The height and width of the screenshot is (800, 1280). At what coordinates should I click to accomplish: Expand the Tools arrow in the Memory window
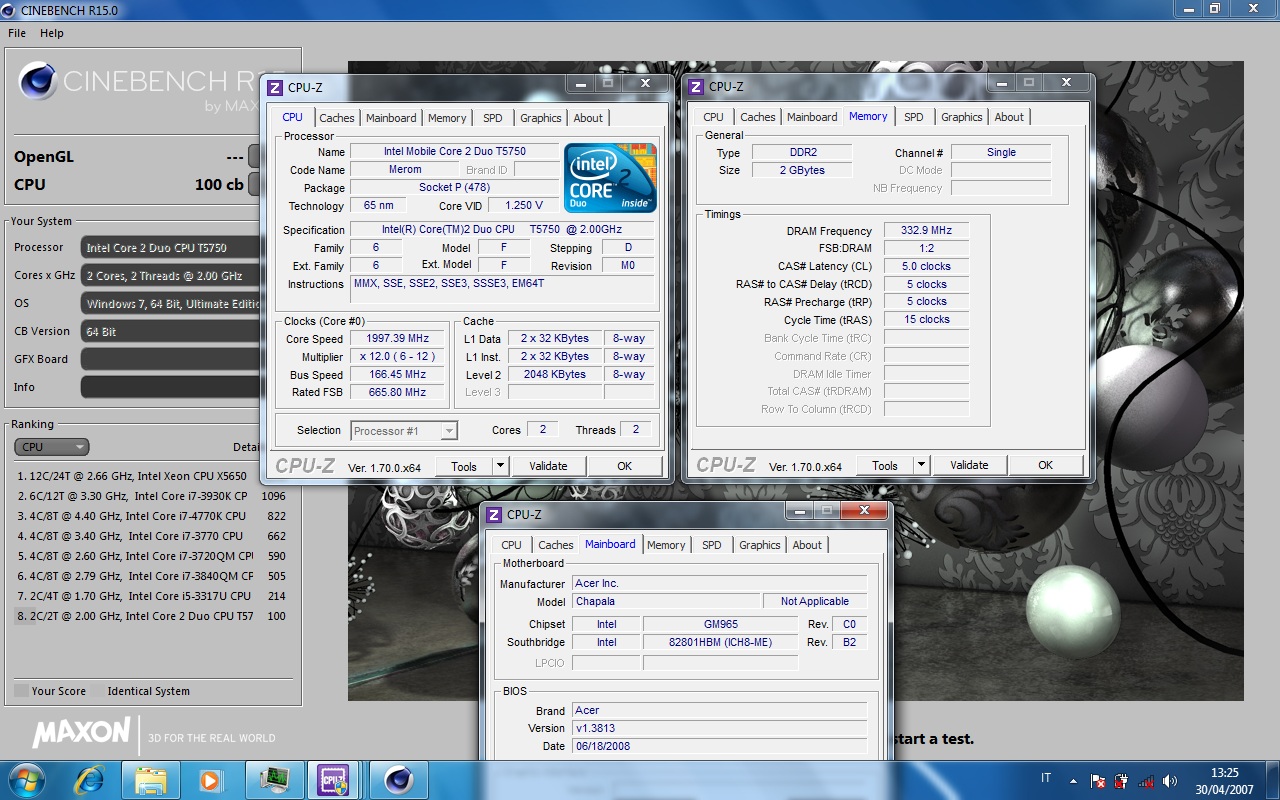pyautogui.click(x=921, y=465)
